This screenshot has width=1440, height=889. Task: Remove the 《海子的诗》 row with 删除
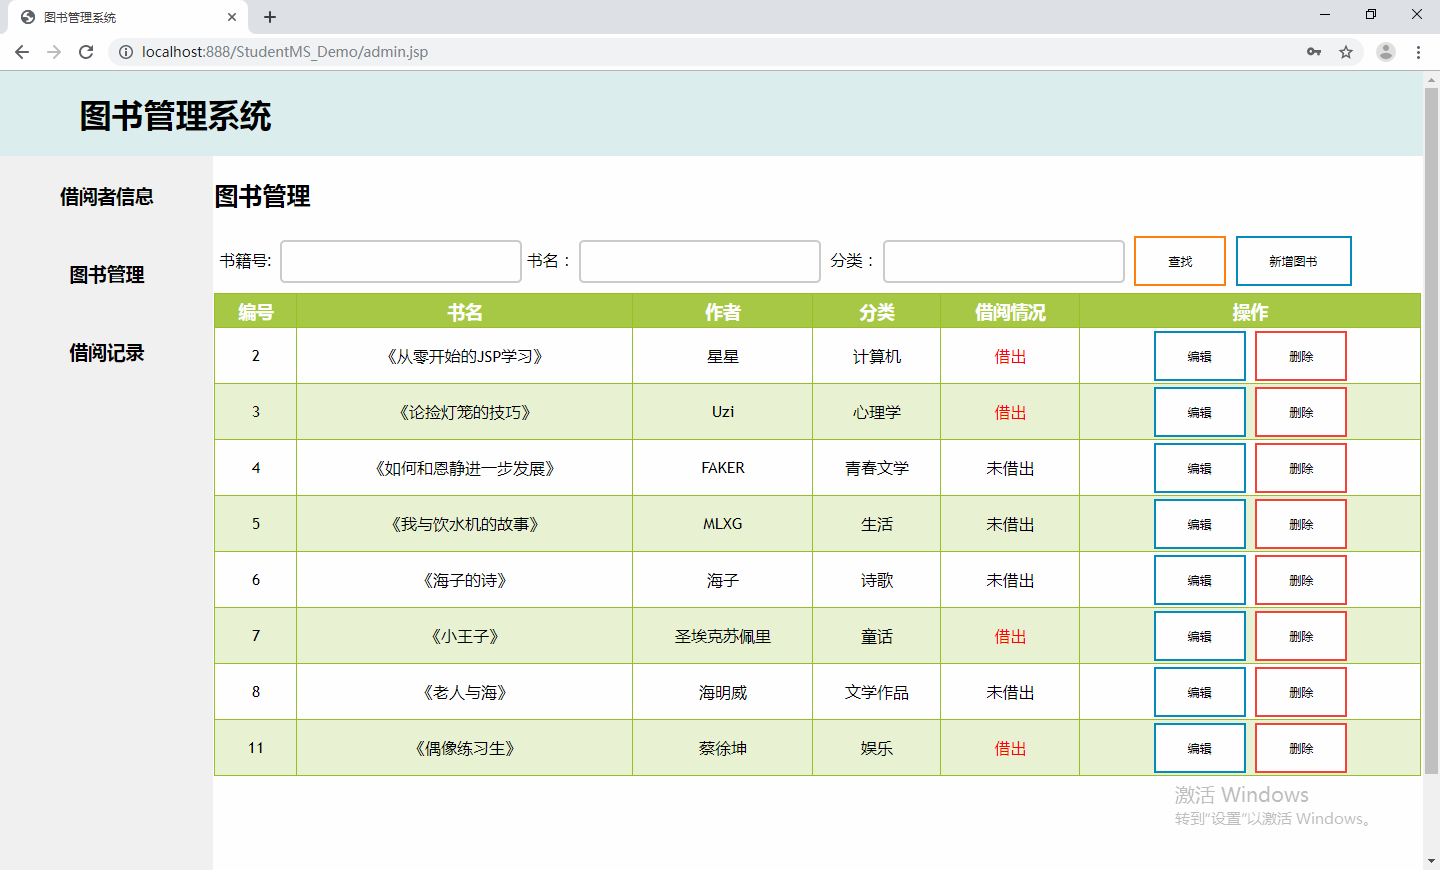click(x=1300, y=580)
